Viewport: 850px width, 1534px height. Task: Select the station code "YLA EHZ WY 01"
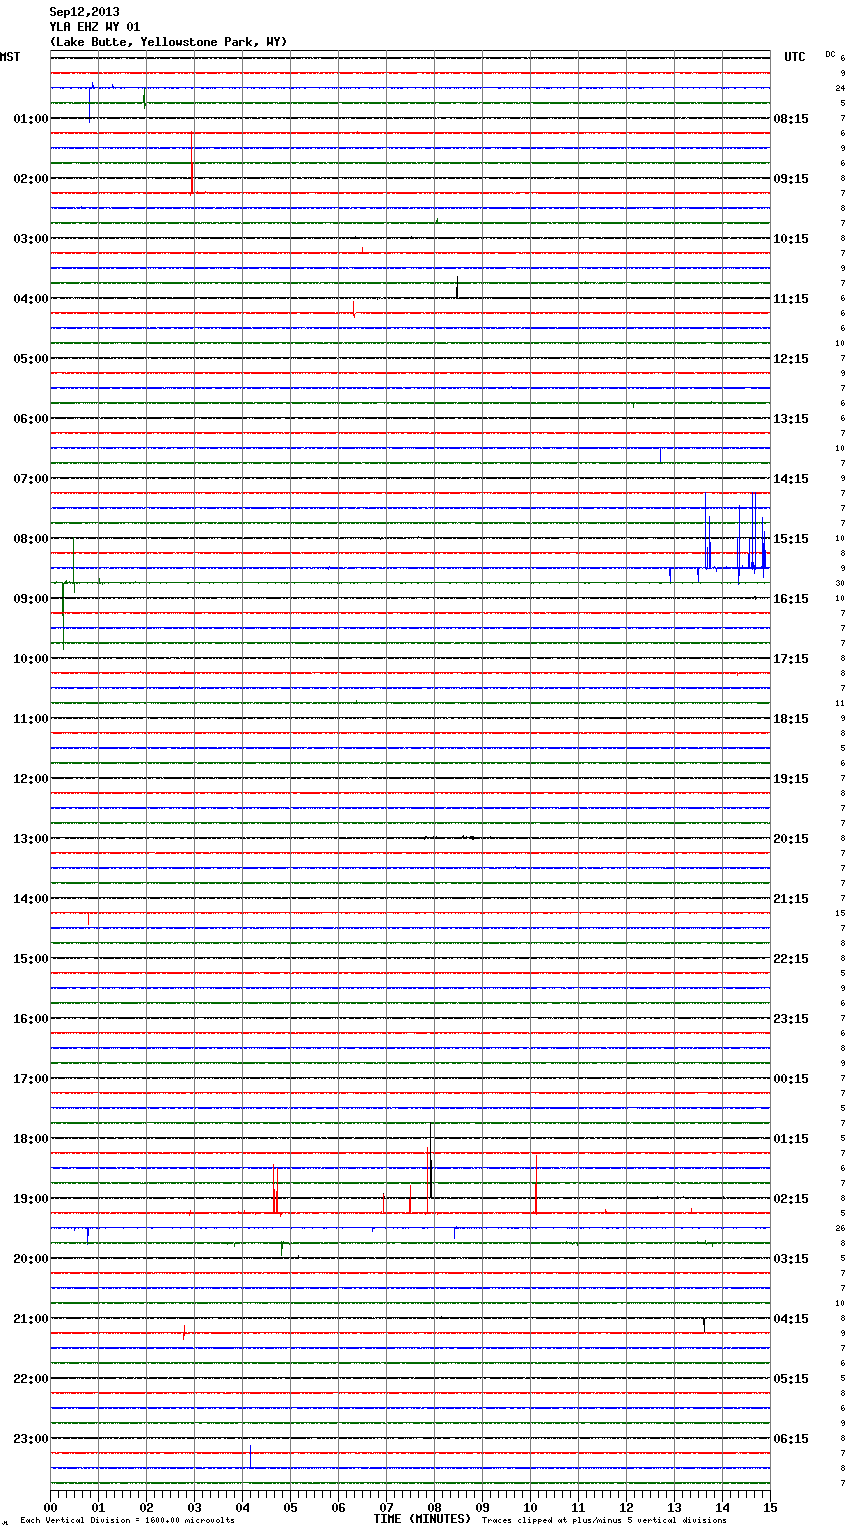click(x=95, y=27)
